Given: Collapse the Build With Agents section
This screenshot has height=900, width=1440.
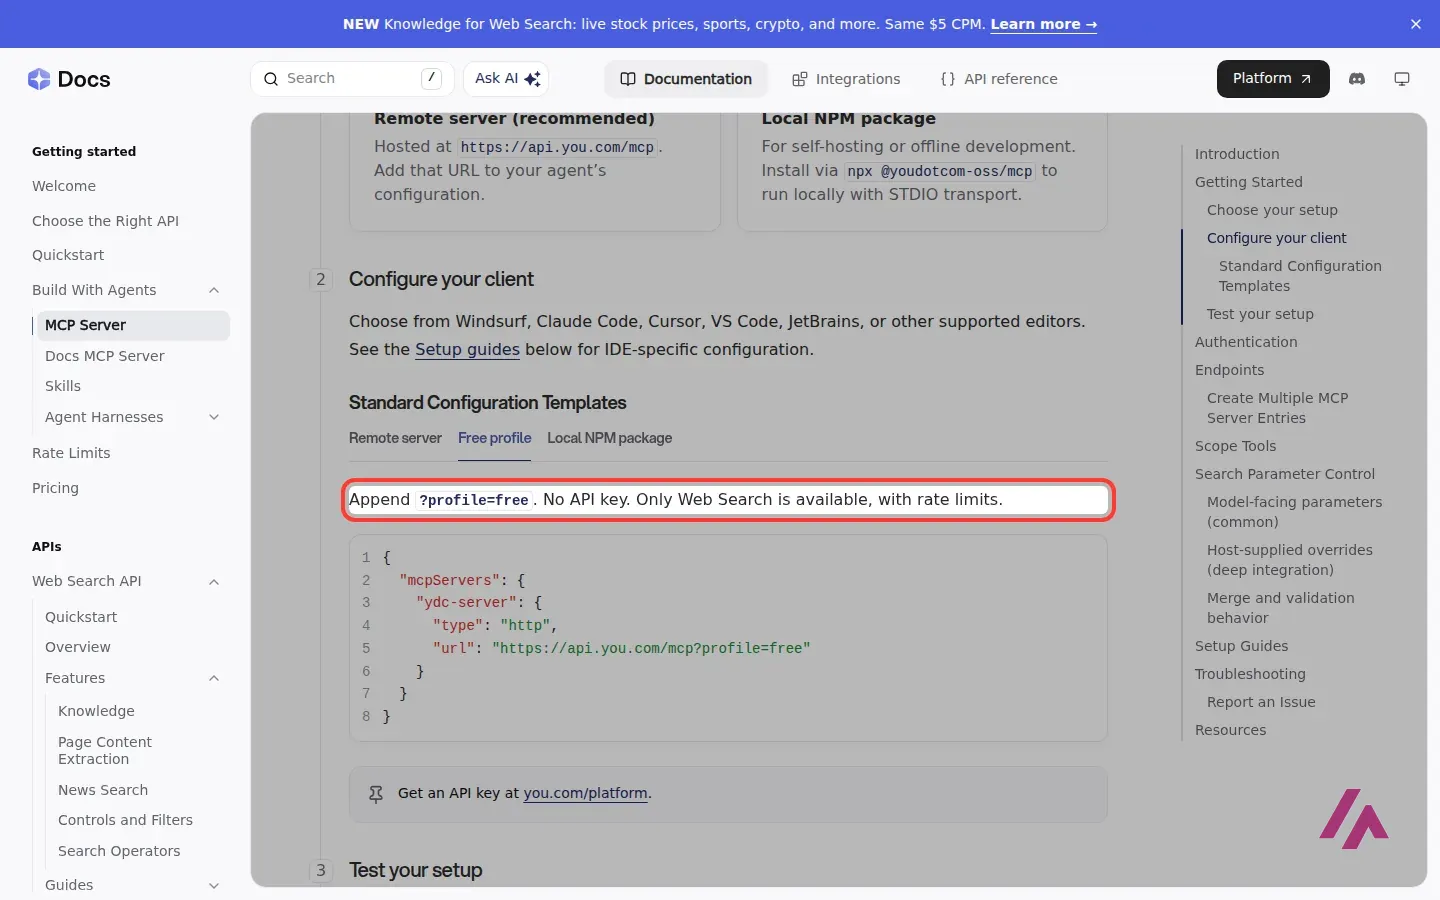Looking at the screenshot, I should pyautogui.click(x=214, y=290).
